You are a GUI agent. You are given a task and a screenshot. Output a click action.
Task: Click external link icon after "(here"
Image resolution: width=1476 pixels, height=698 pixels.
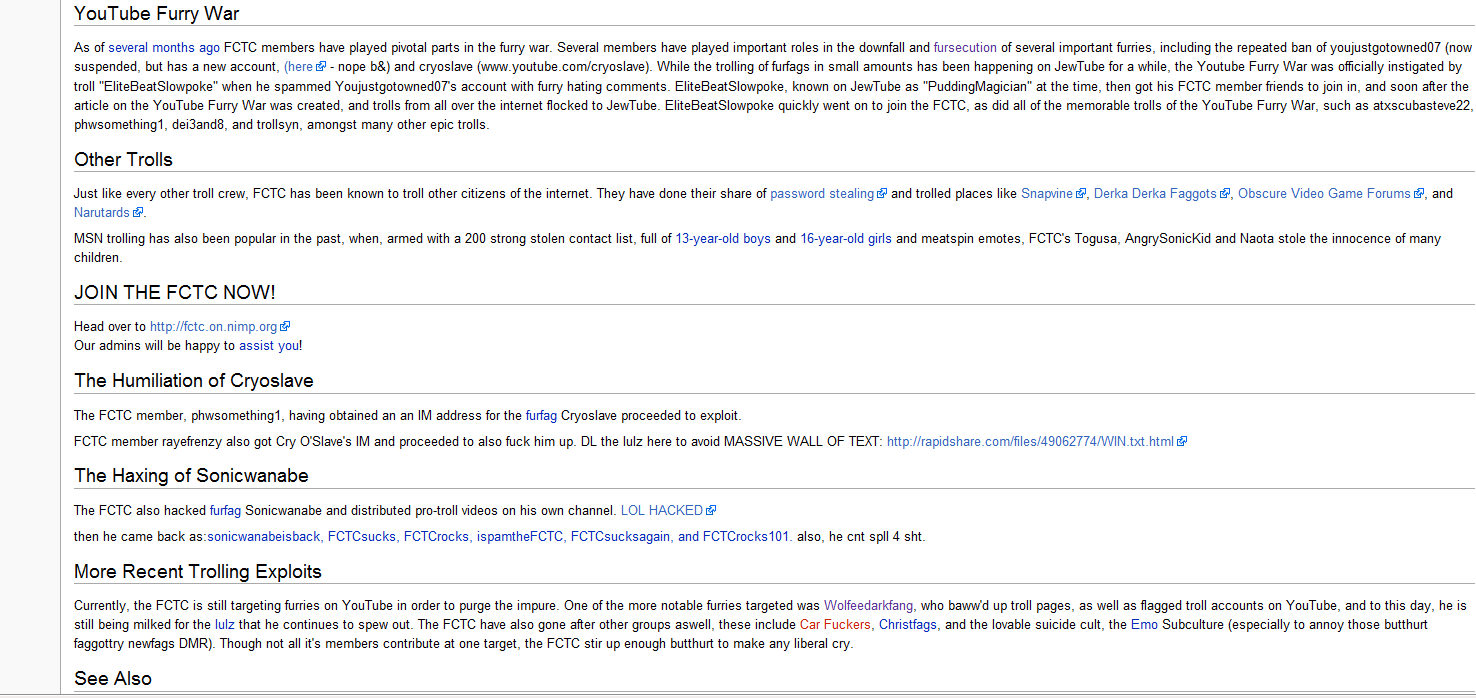pos(321,67)
